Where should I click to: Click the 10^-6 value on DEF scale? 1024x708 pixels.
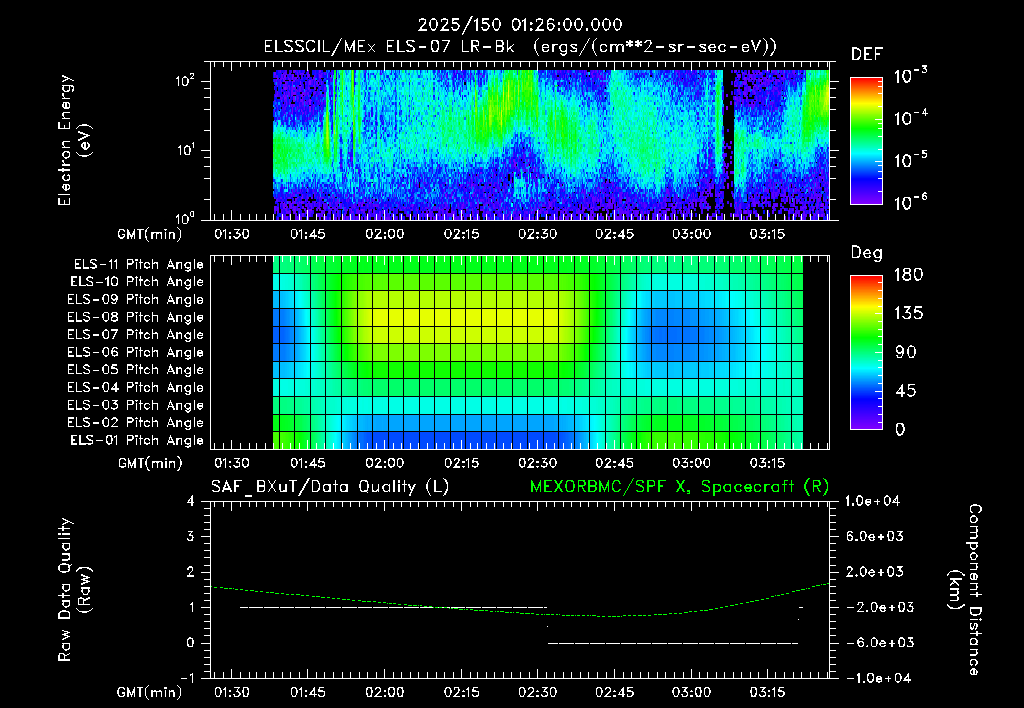click(910, 202)
